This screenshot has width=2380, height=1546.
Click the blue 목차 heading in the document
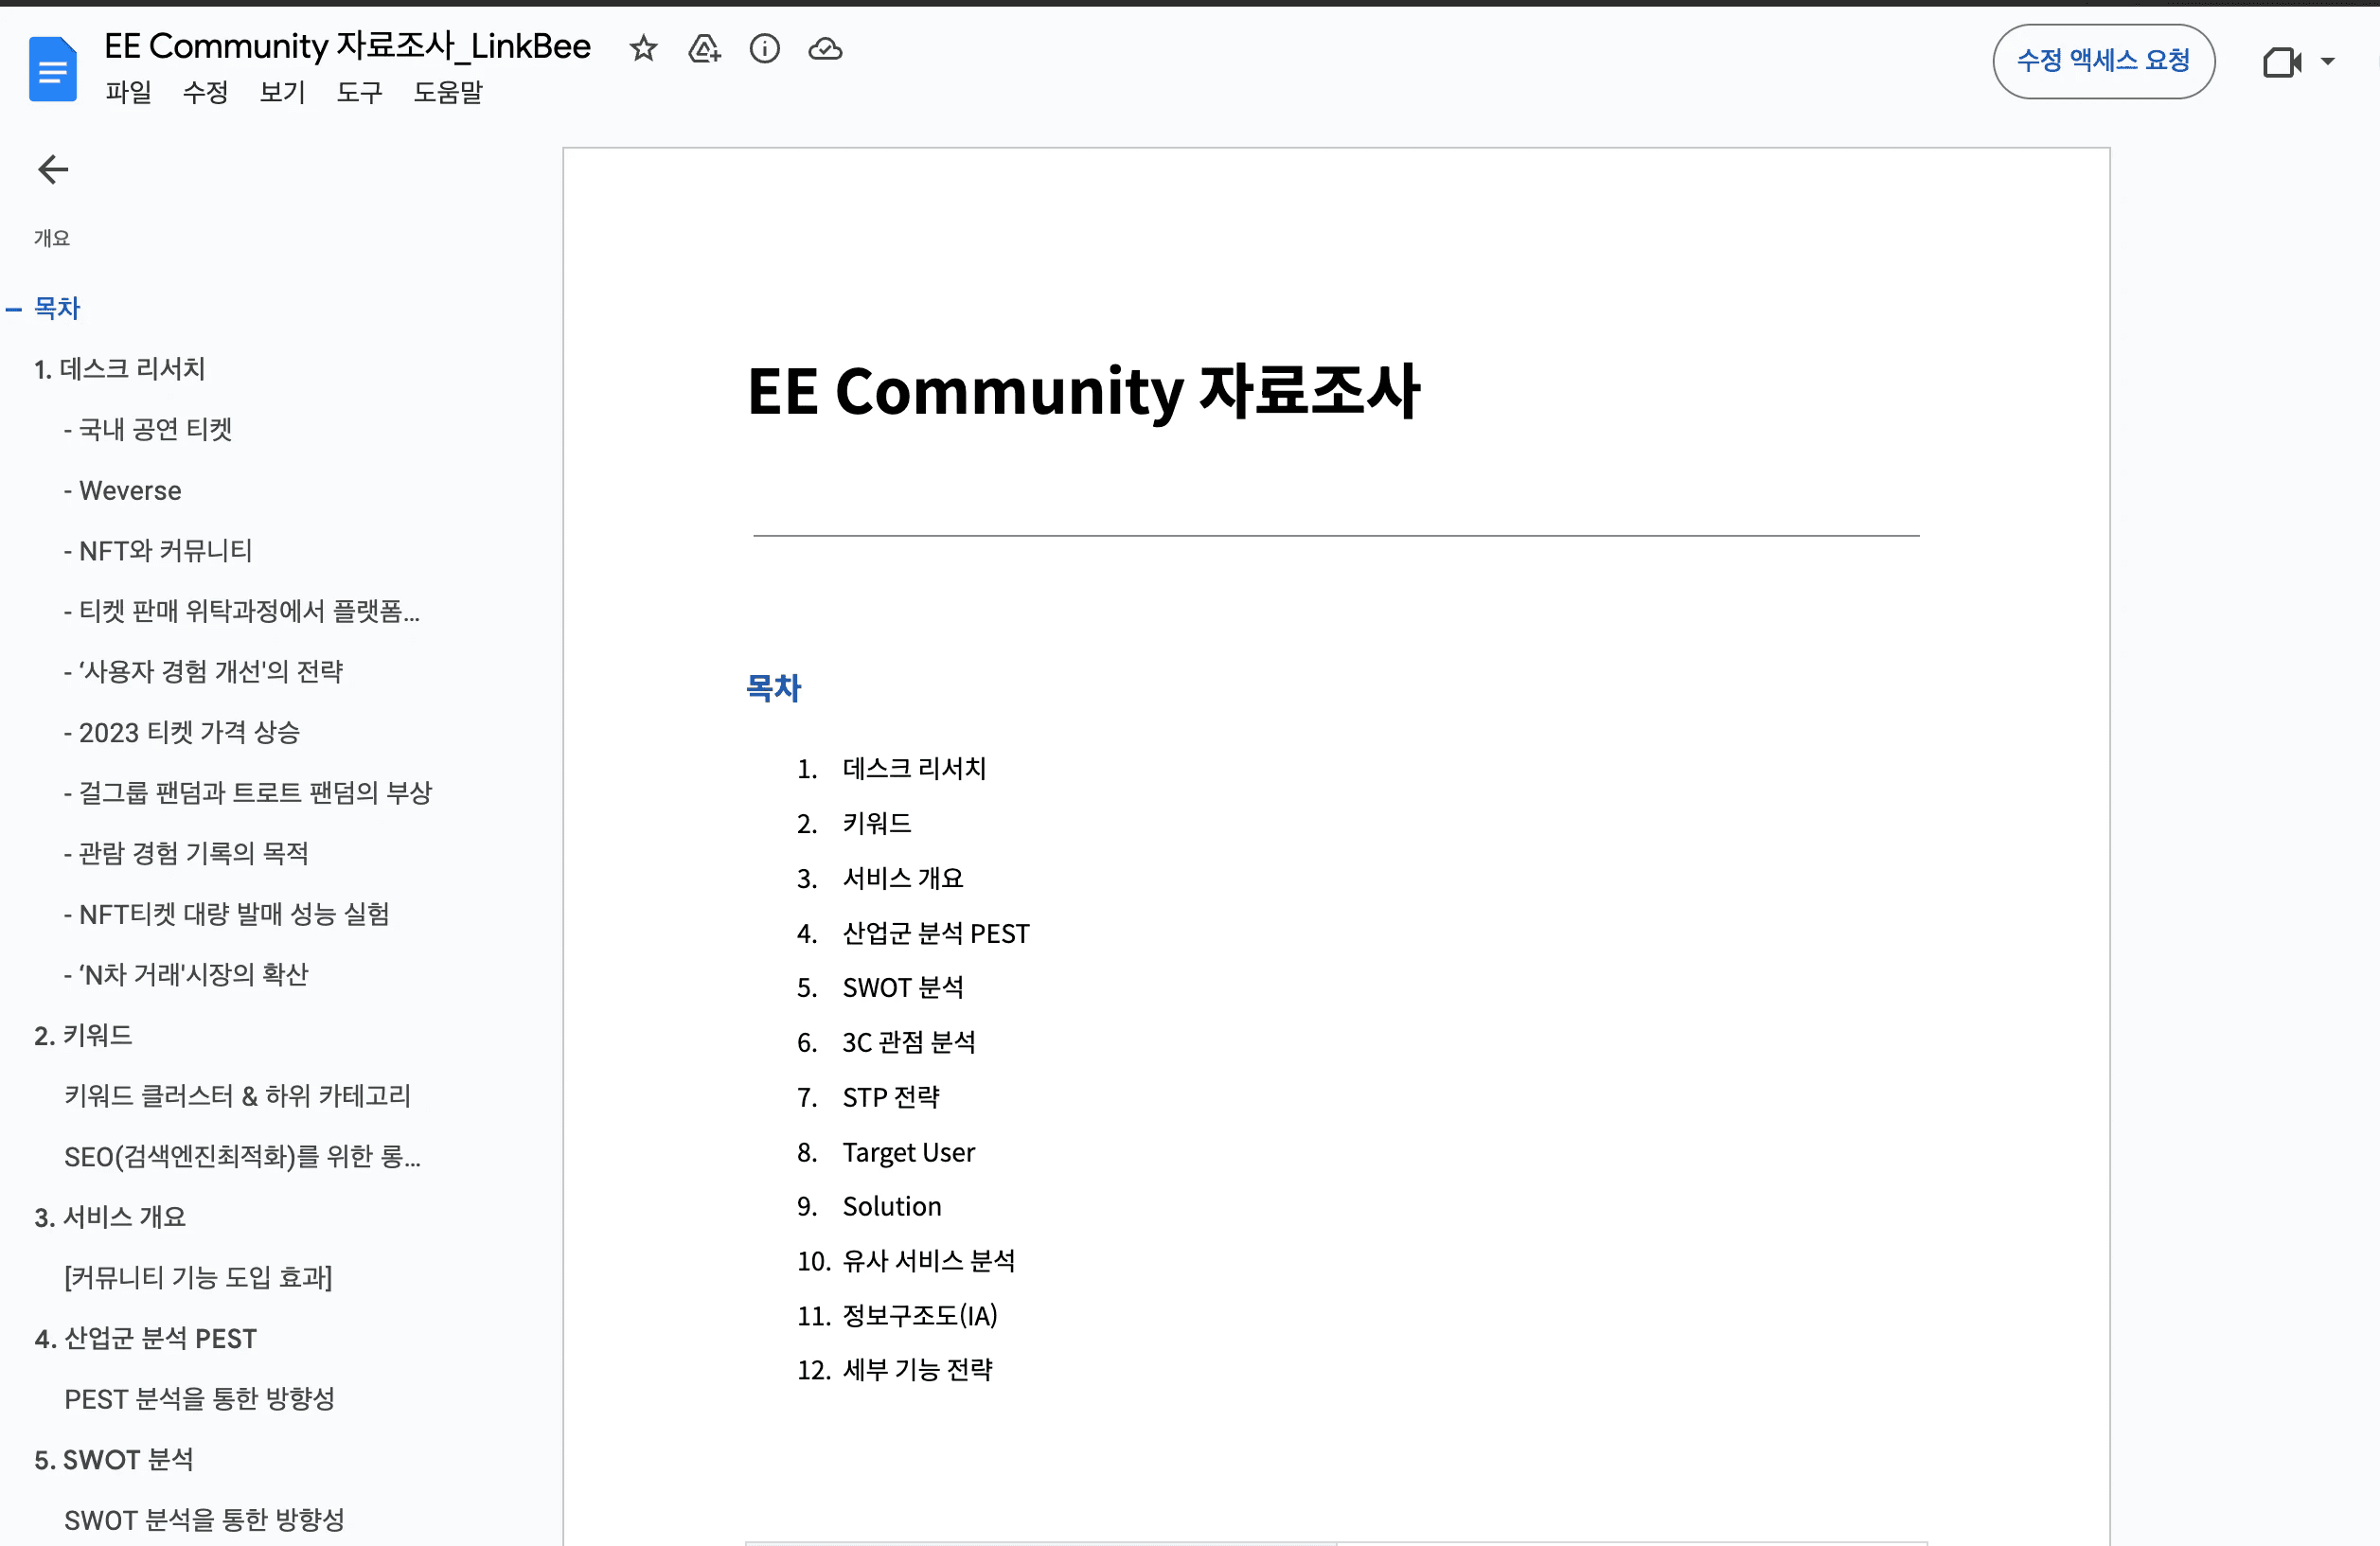pyautogui.click(x=773, y=688)
